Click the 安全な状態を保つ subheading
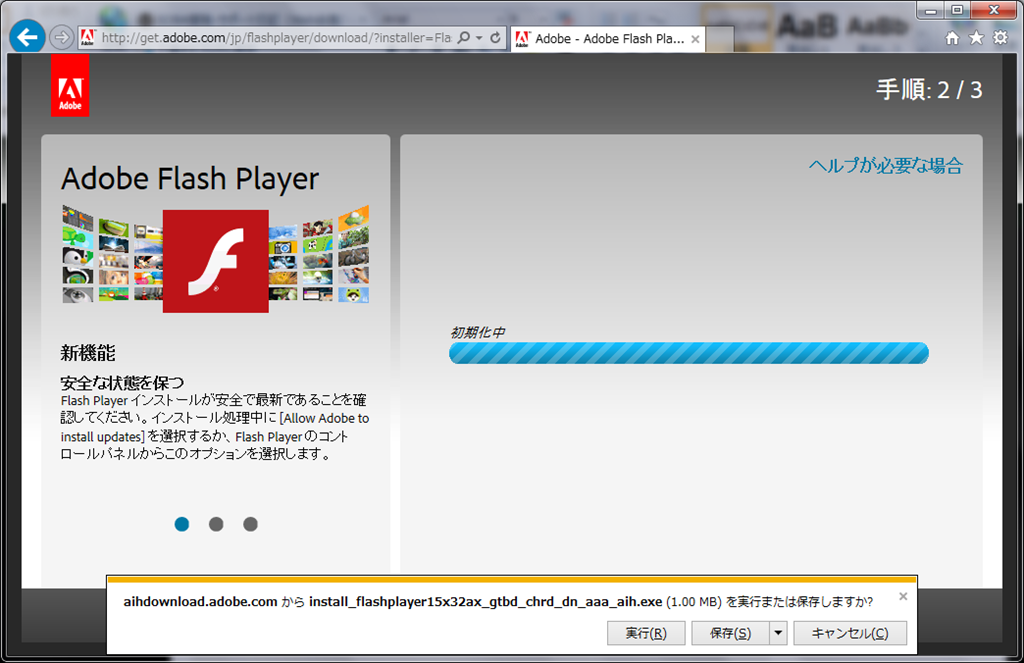Screen dimensions: 1024x663 [122, 382]
